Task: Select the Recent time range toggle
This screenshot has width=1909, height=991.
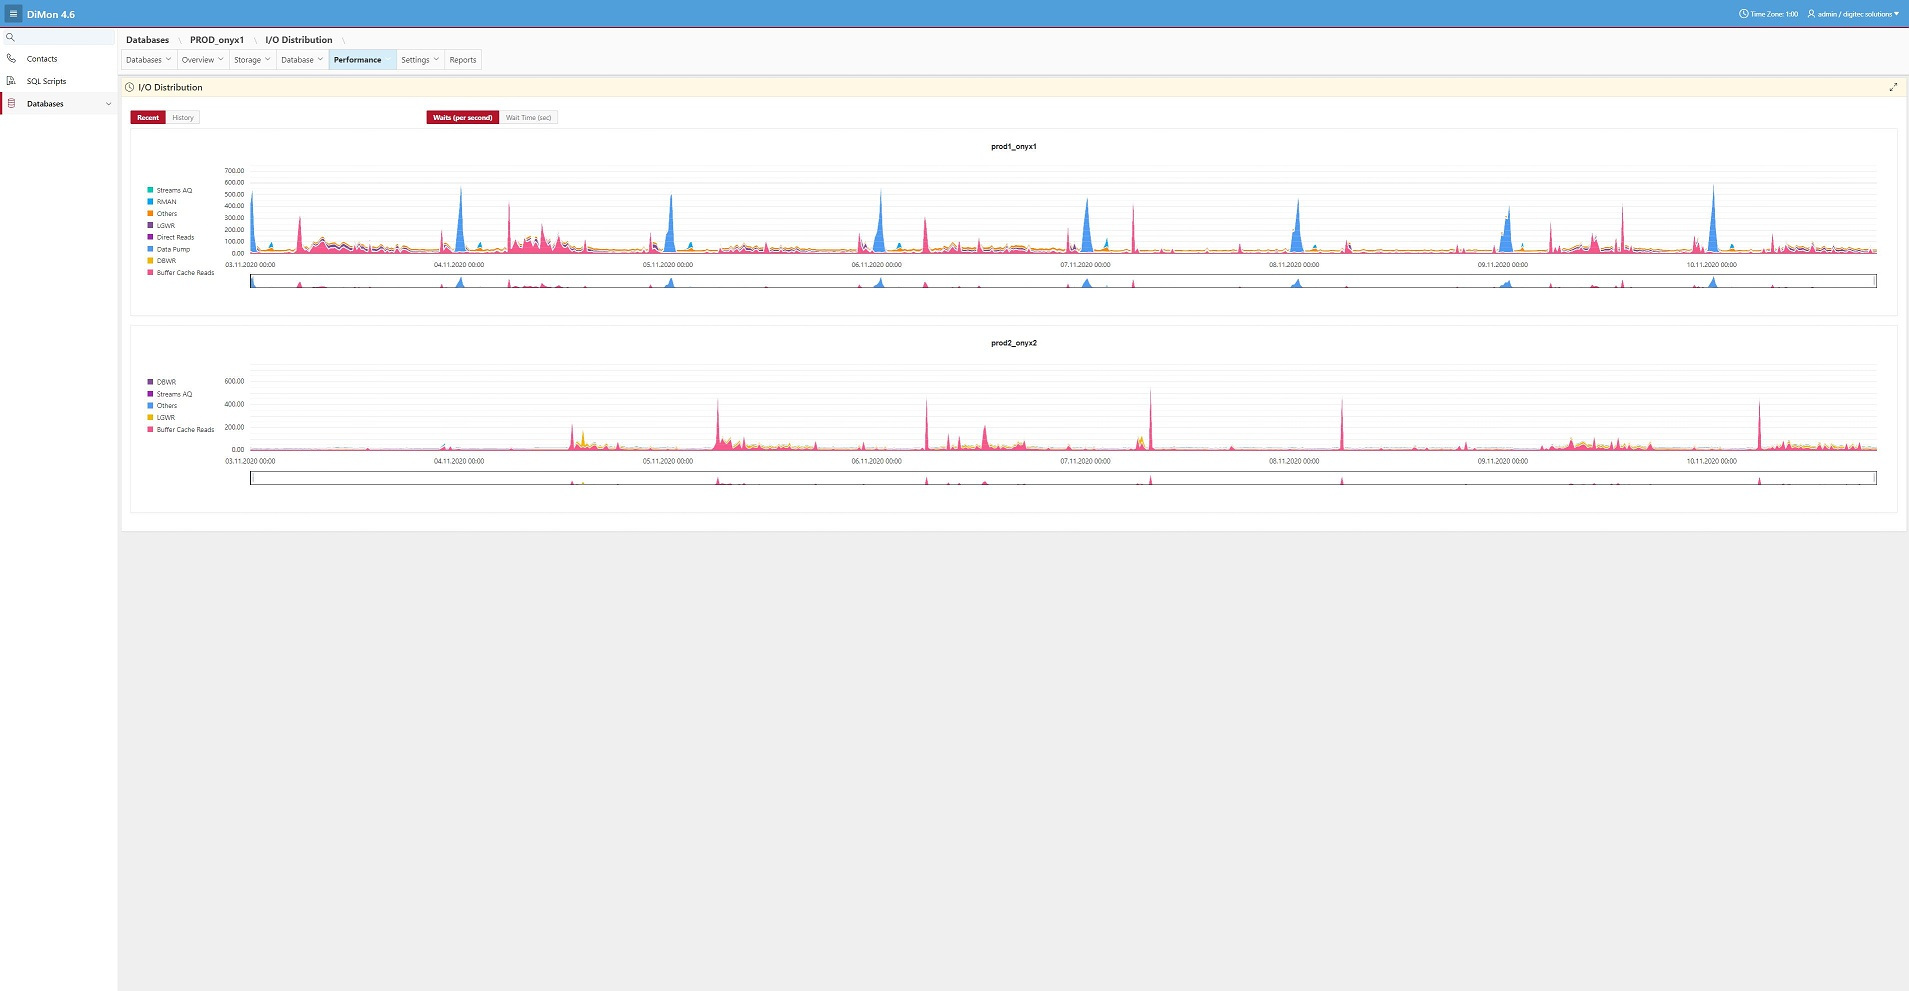Action: 148,118
